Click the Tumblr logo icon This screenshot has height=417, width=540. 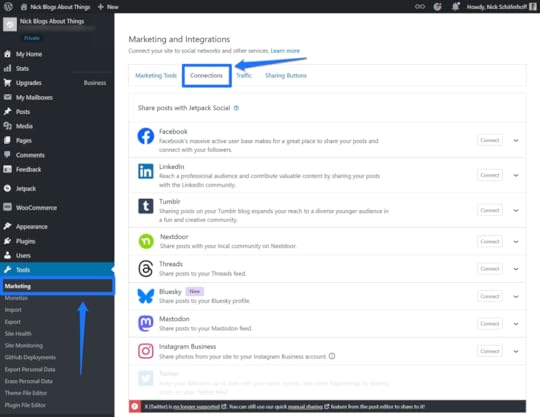[x=146, y=206]
